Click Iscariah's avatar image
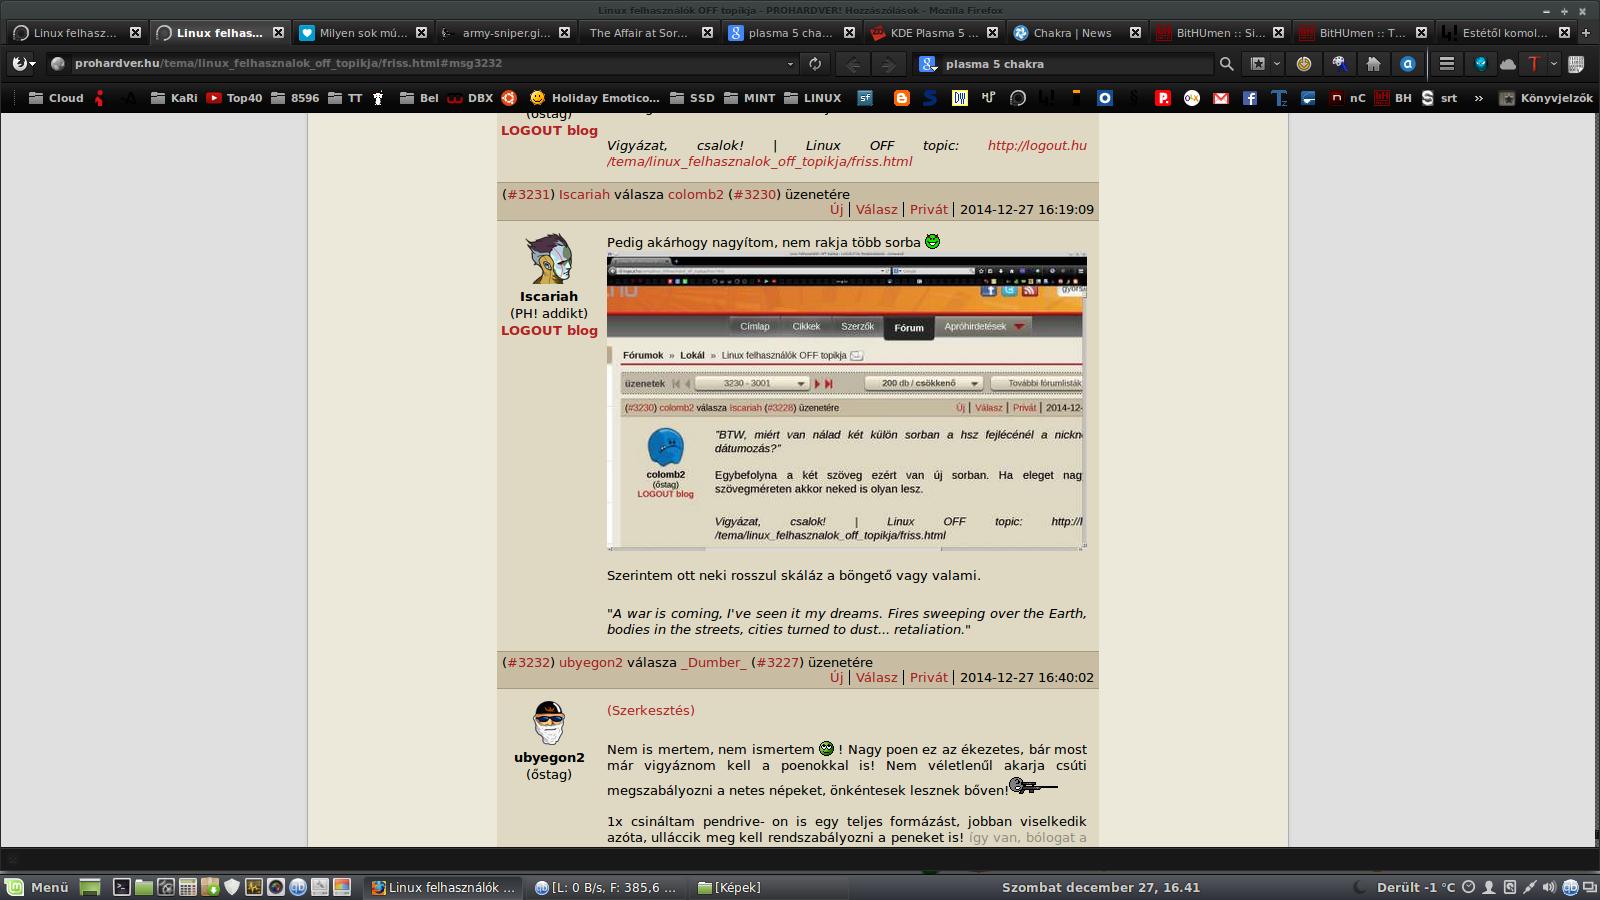Viewport: 1600px width, 900px height. (549, 259)
